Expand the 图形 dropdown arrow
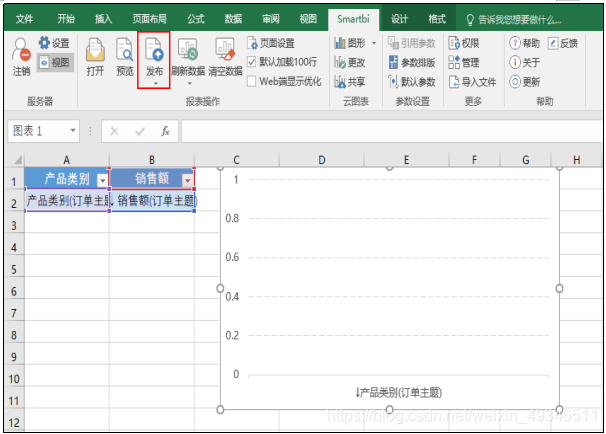606x434 pixels. tap(374, 43)
